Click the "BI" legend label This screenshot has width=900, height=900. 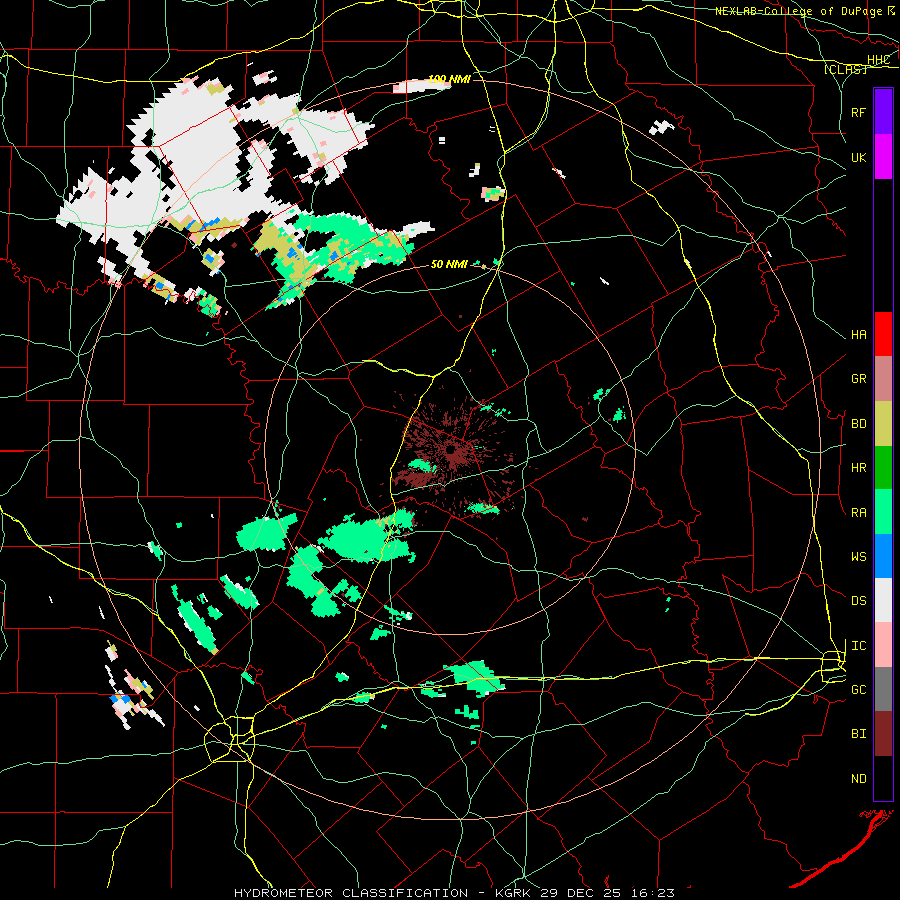(x=858, y=734)
